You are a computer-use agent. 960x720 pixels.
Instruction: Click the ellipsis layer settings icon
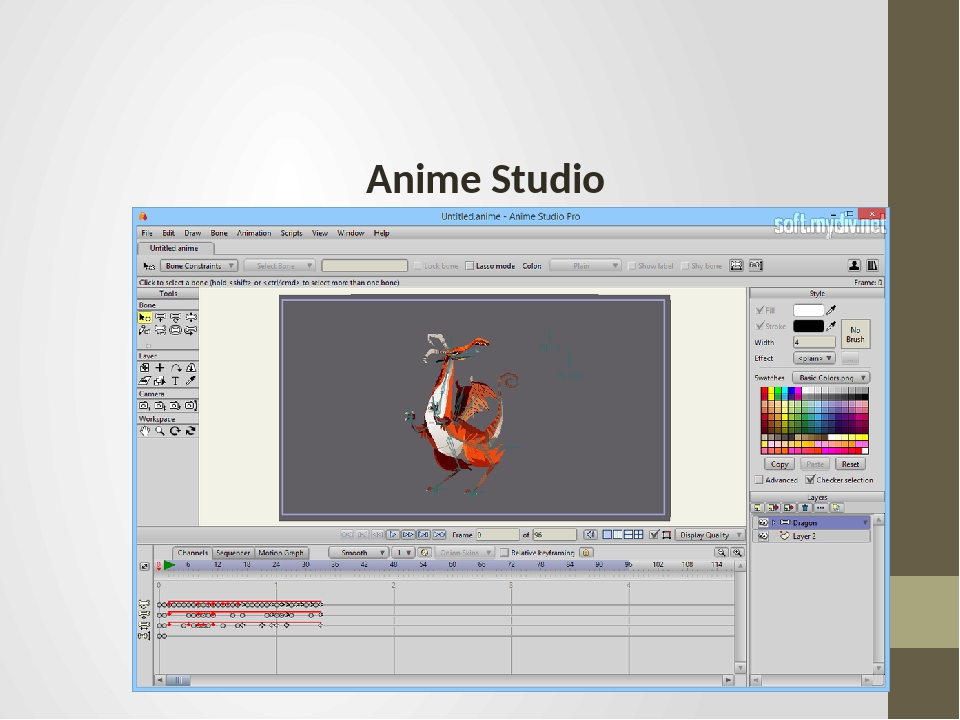[x=820, y=508]
